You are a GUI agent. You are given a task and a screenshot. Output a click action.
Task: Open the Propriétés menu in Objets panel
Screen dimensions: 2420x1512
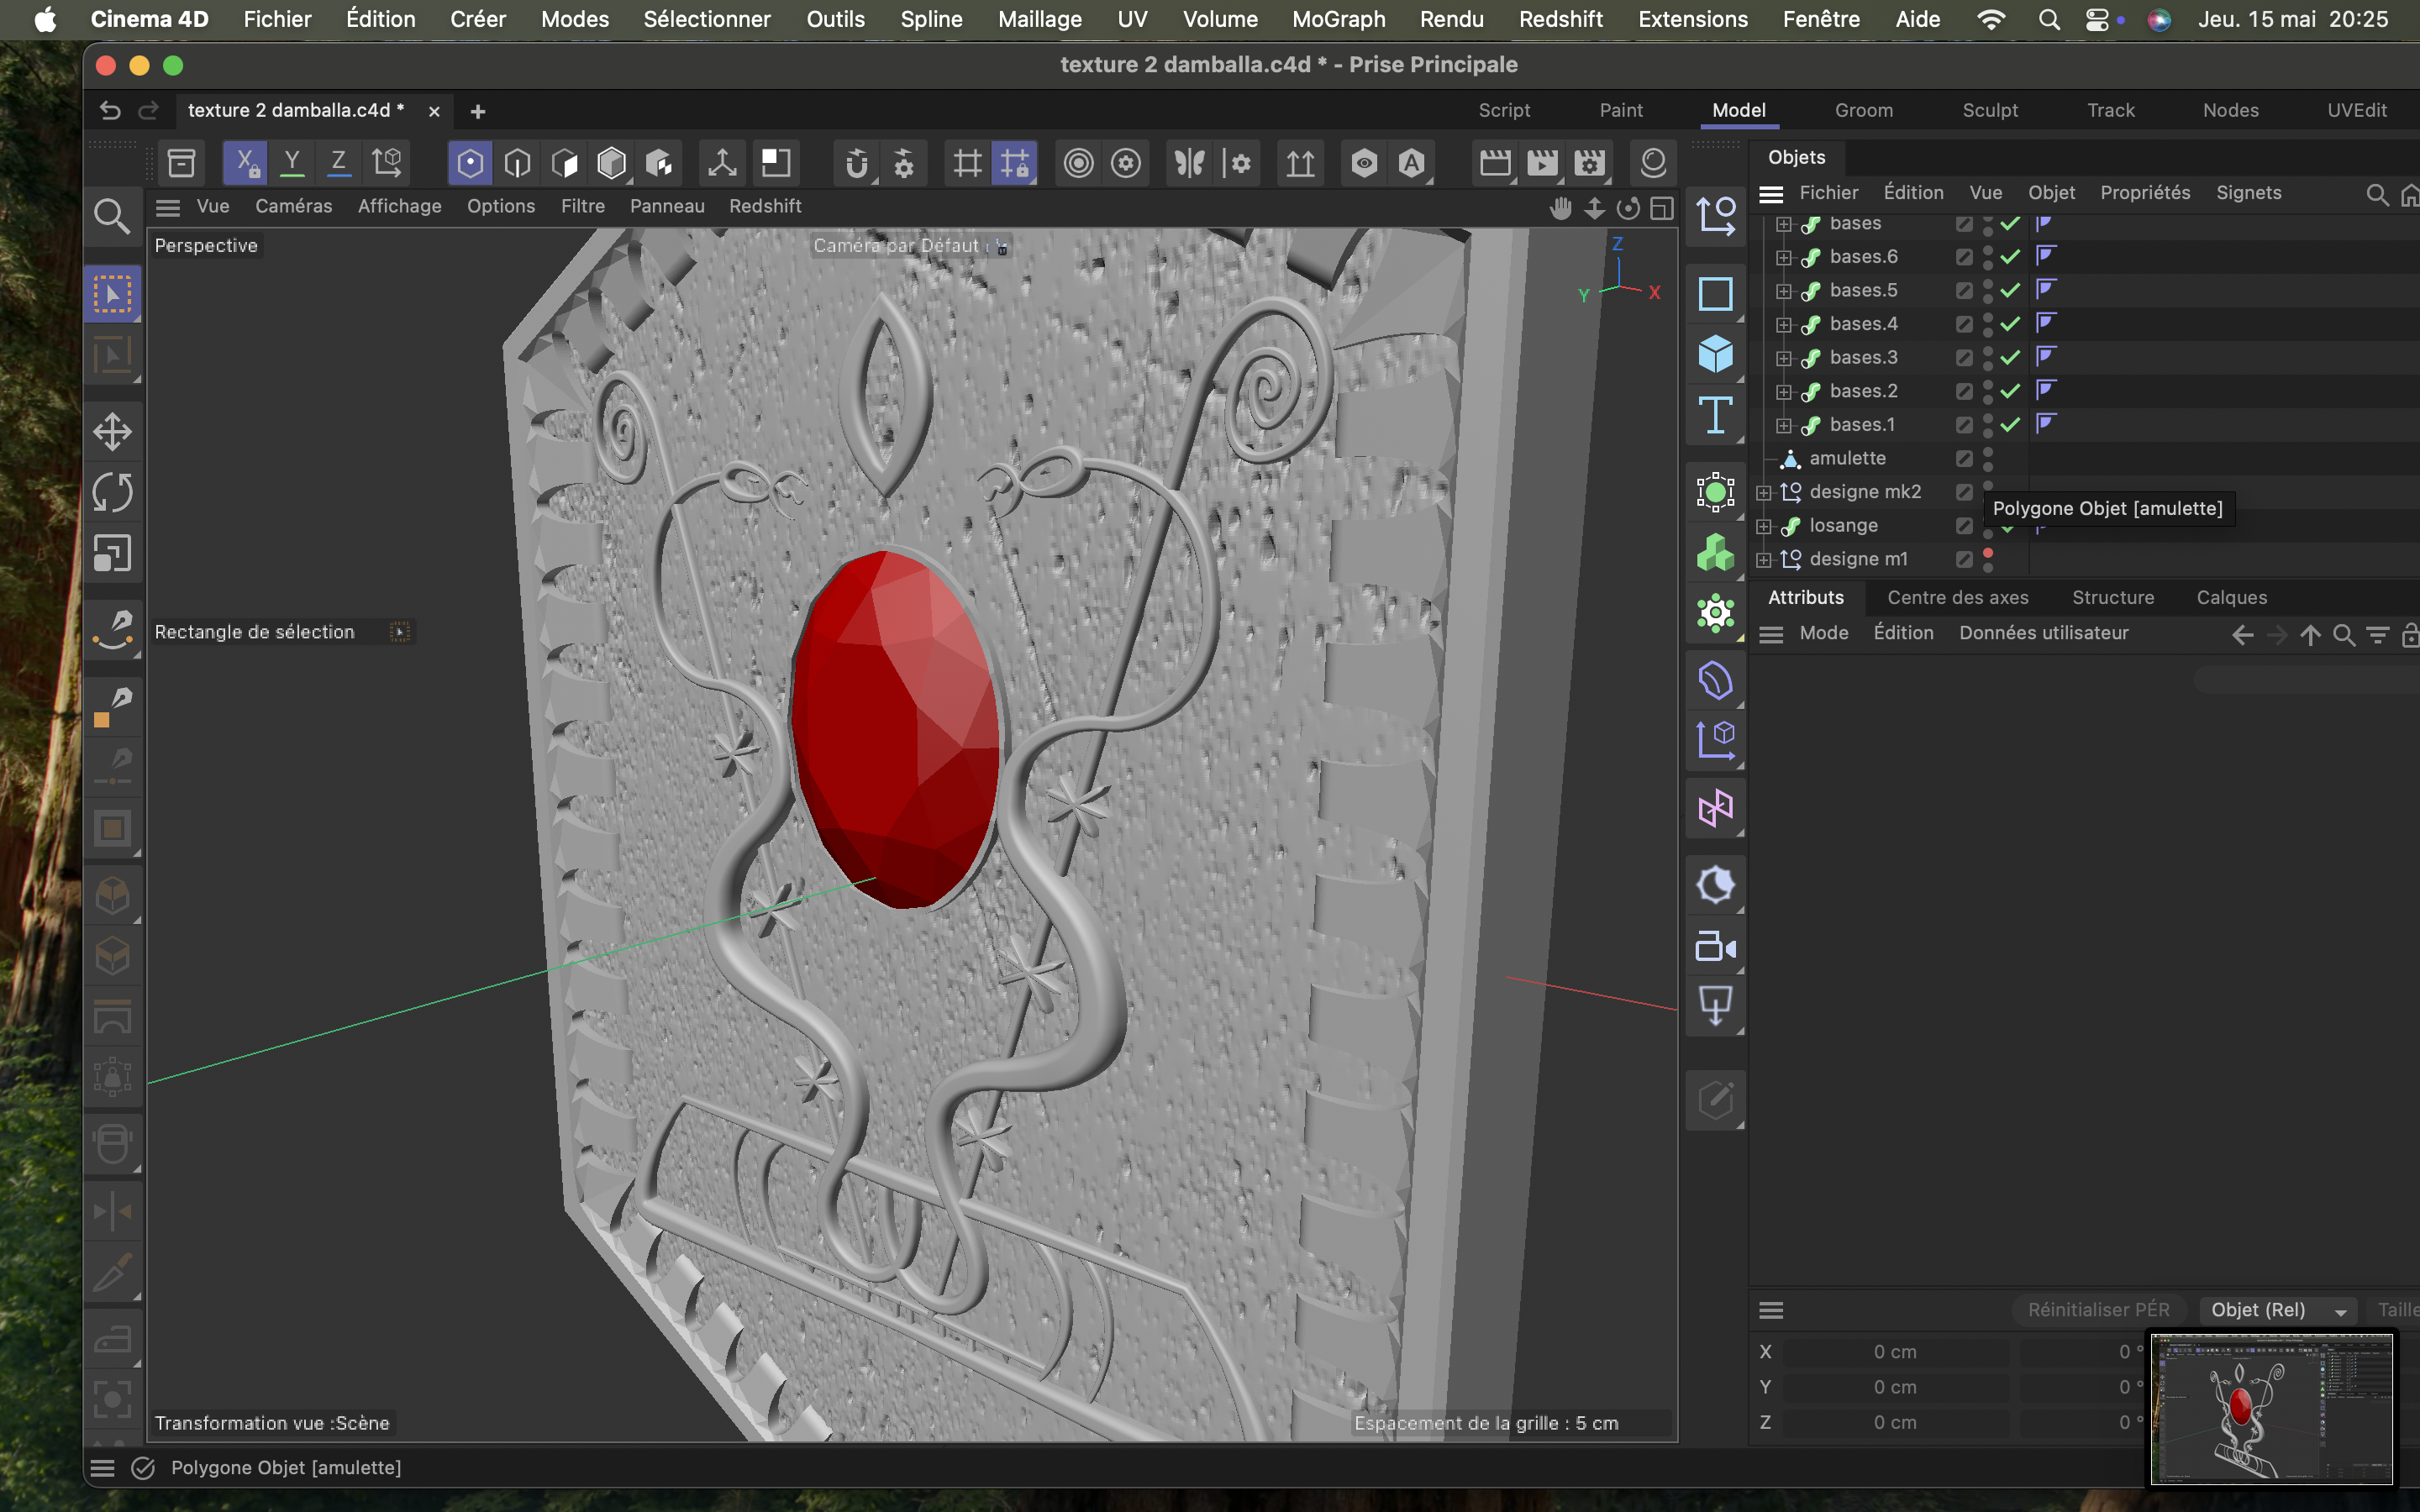coord(2145,192)
